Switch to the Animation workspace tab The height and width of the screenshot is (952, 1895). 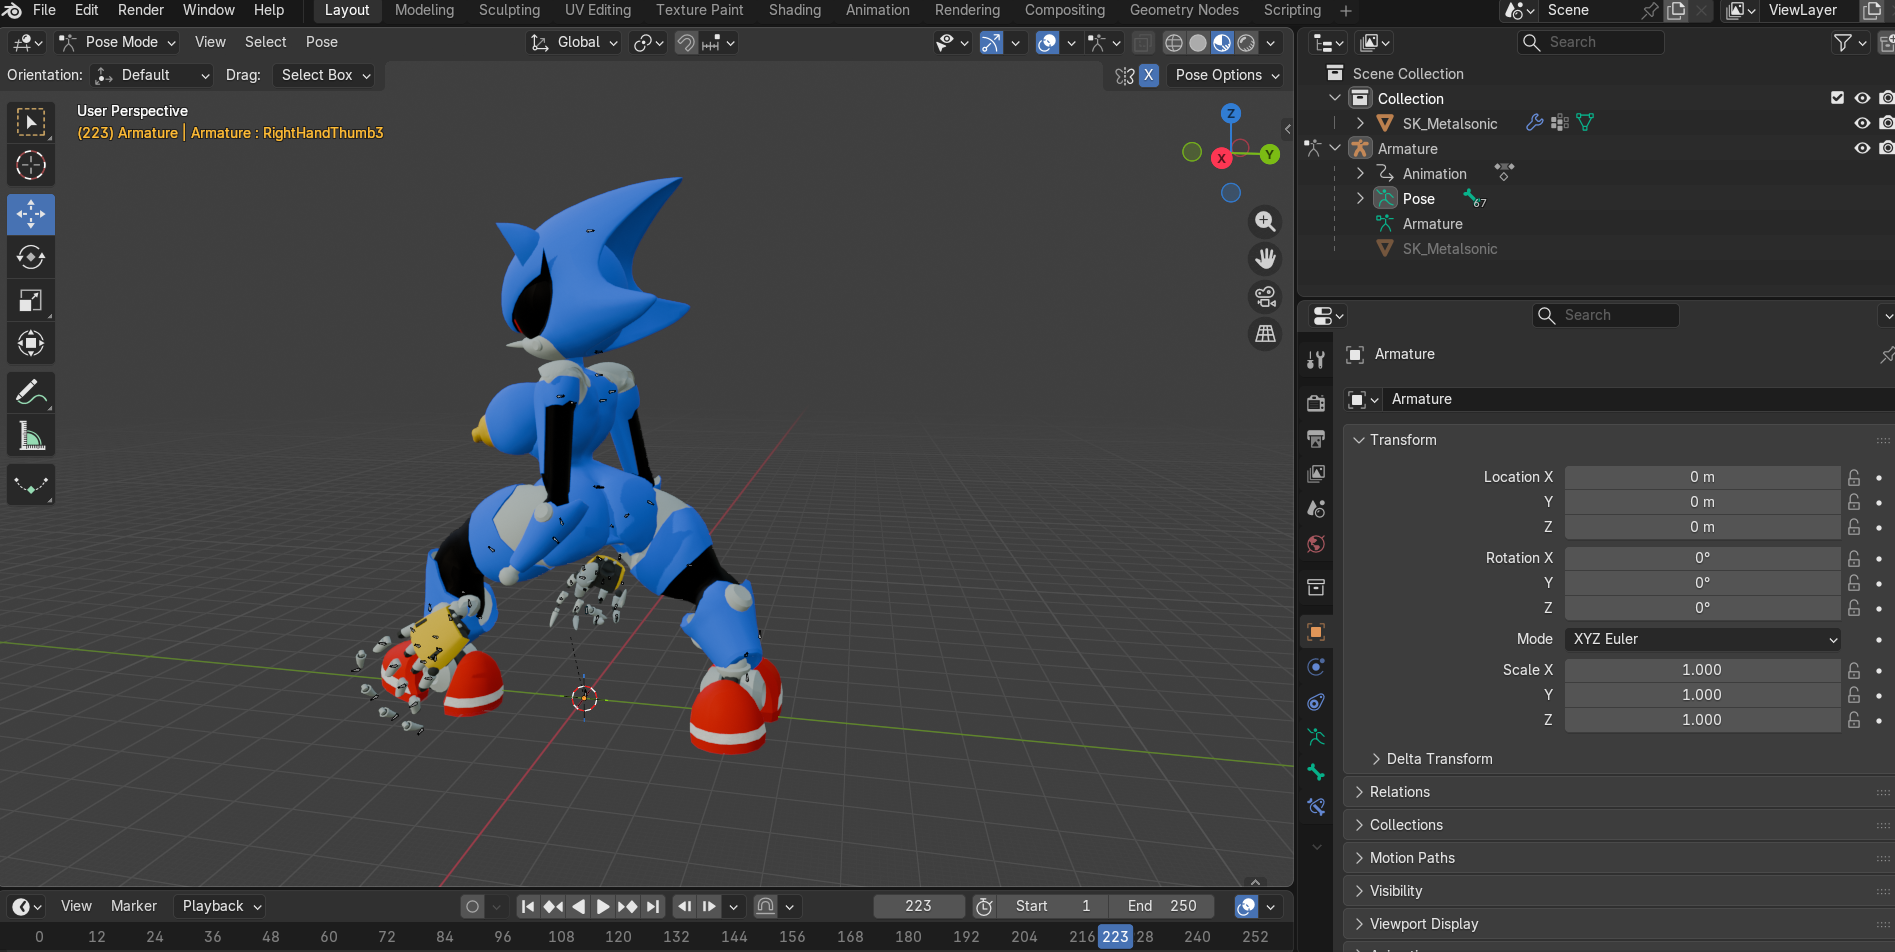click(x=878, y=10)
